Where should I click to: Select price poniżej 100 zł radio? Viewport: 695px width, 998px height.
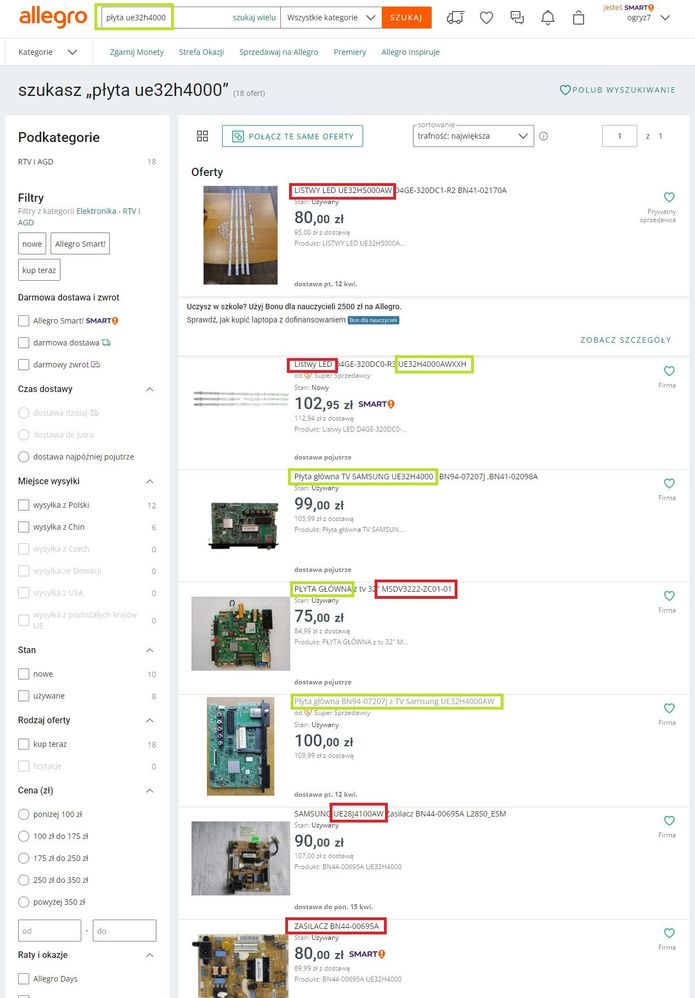click(24, 814)
